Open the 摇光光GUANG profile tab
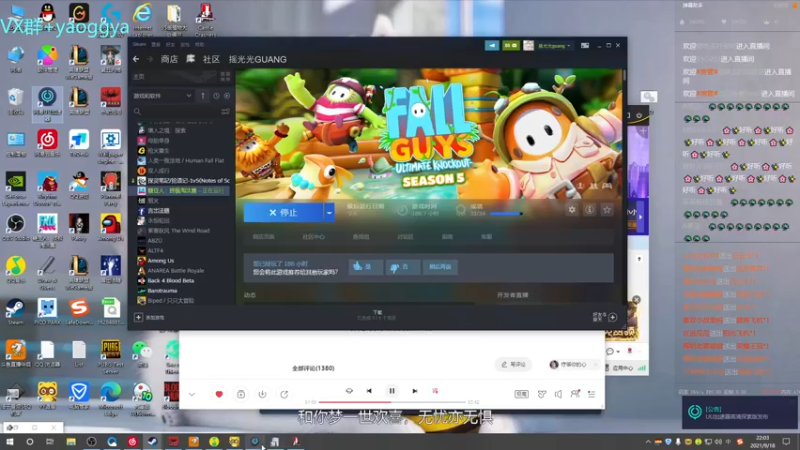 pos(258,59)
